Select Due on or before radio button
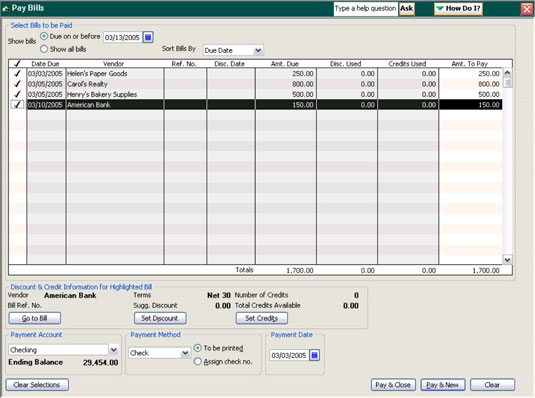Viewport: 535px width, 398px height. coord(44,36)
